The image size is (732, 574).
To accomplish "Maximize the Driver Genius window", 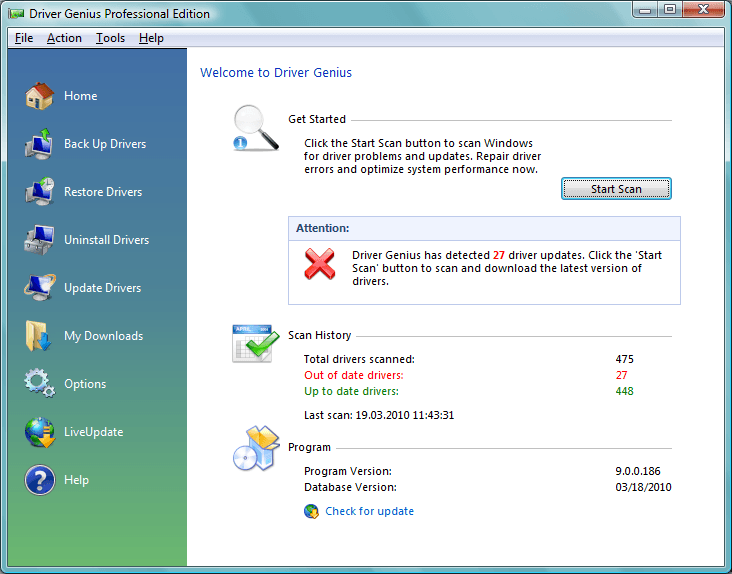I will click(670, 10).
